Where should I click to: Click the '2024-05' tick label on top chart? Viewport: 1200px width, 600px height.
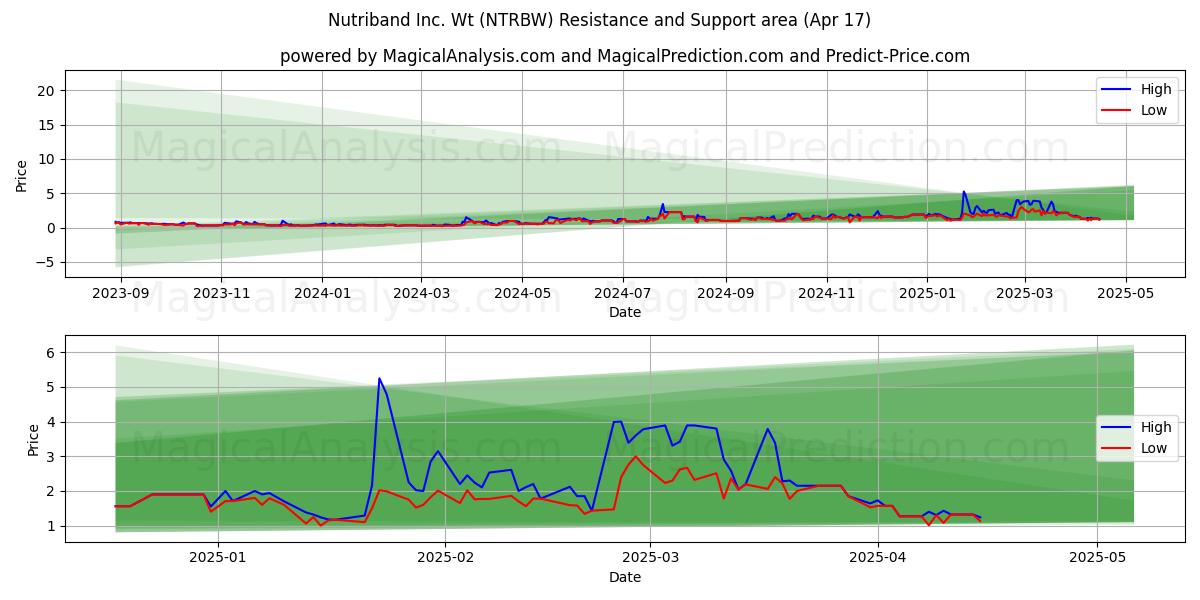click(x=521, y=295)
